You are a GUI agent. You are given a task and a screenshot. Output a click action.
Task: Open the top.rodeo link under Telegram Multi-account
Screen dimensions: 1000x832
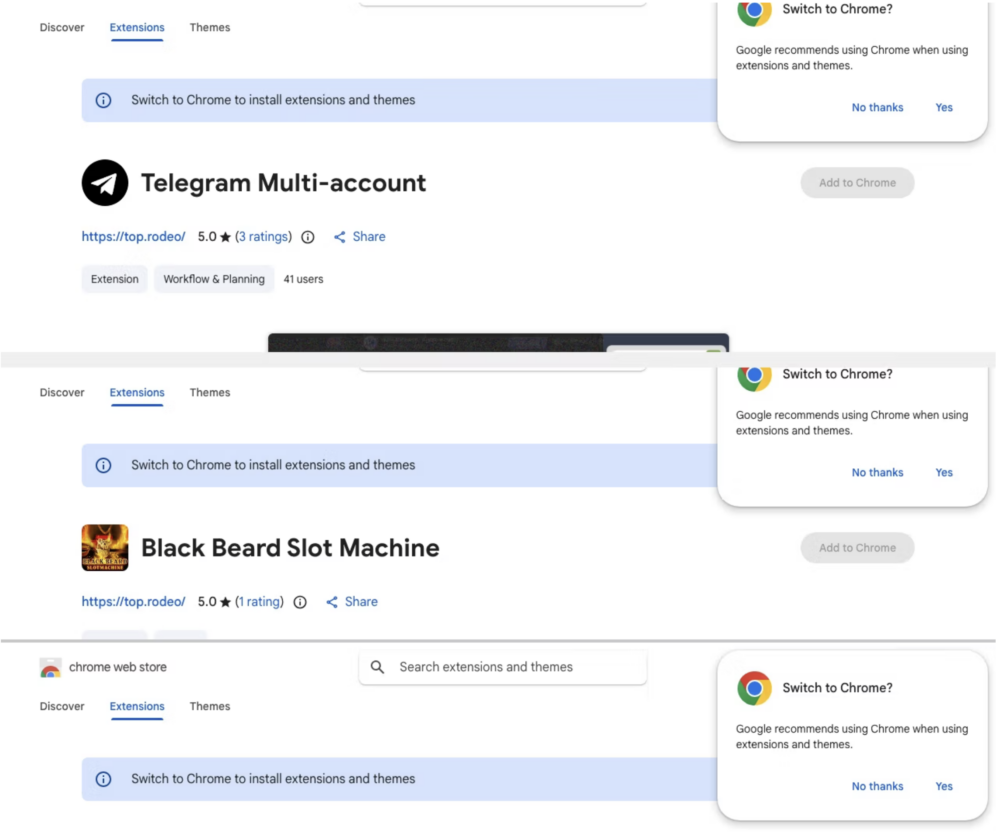click(x=134, y=237)
